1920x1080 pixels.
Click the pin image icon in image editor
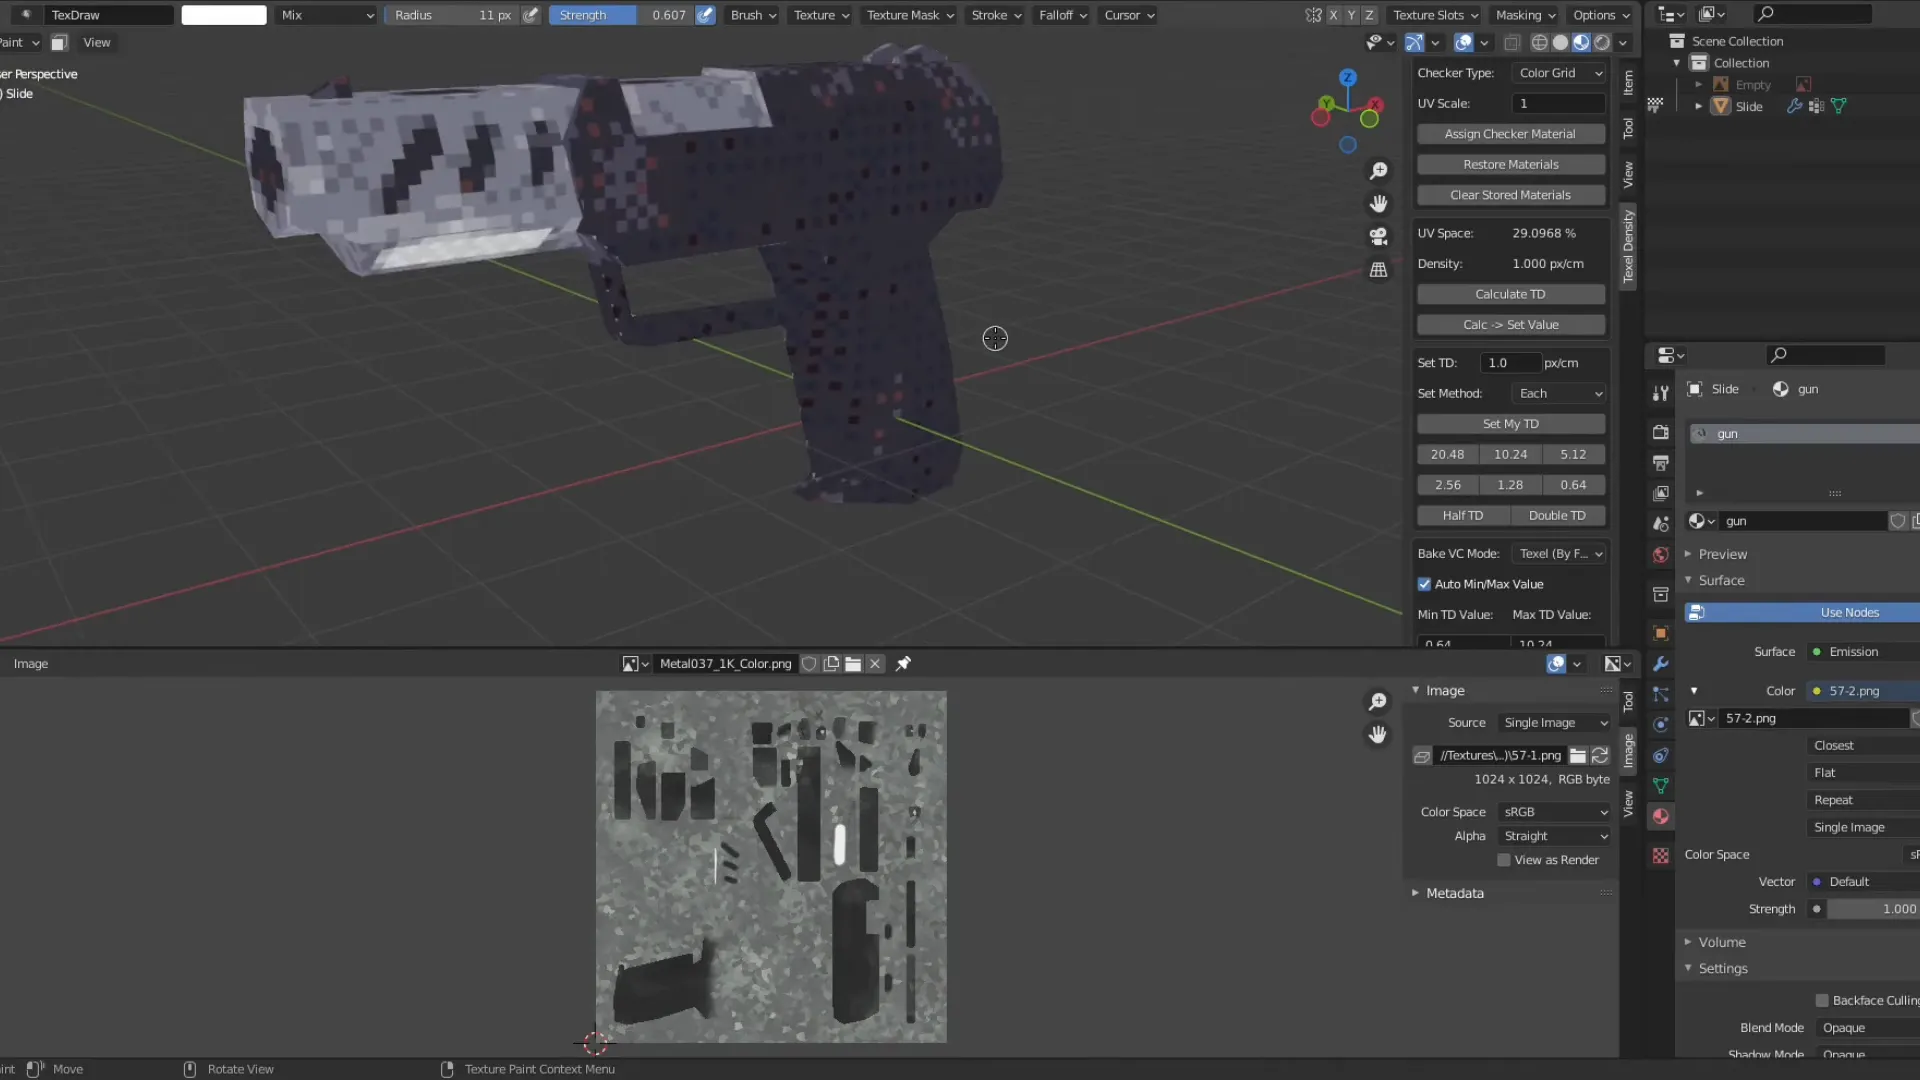(x=903, y=664)
